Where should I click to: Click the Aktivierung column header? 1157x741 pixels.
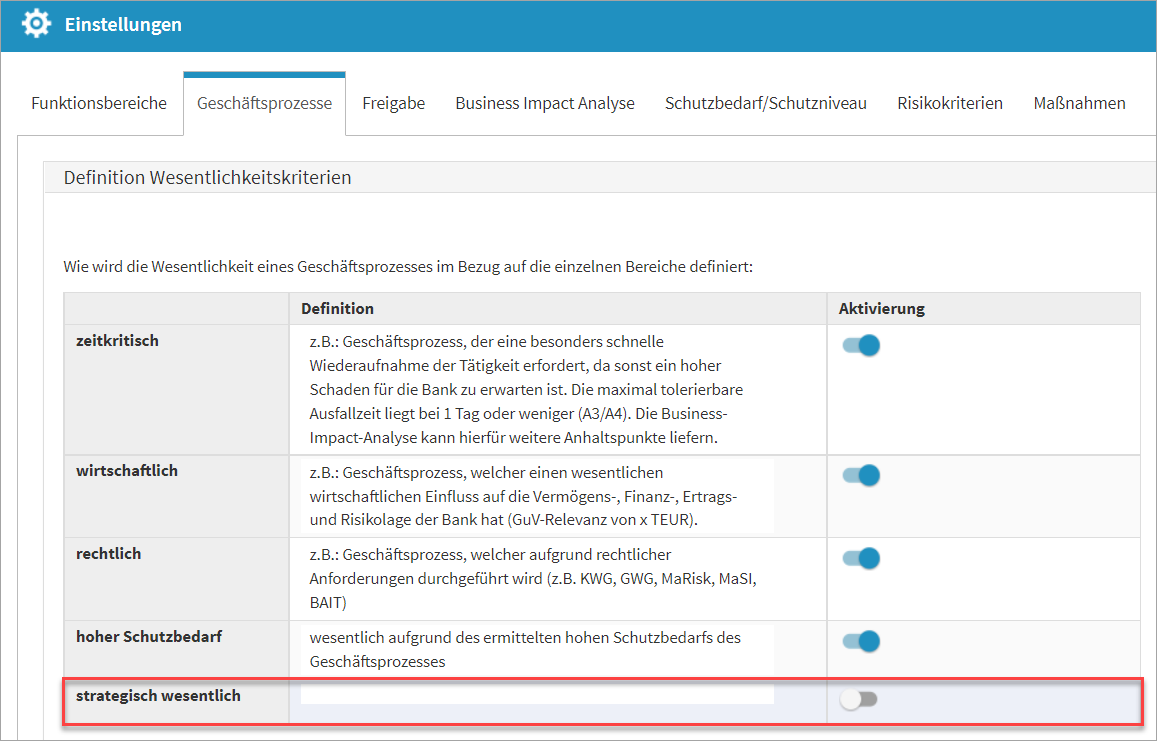click(881, 308)
